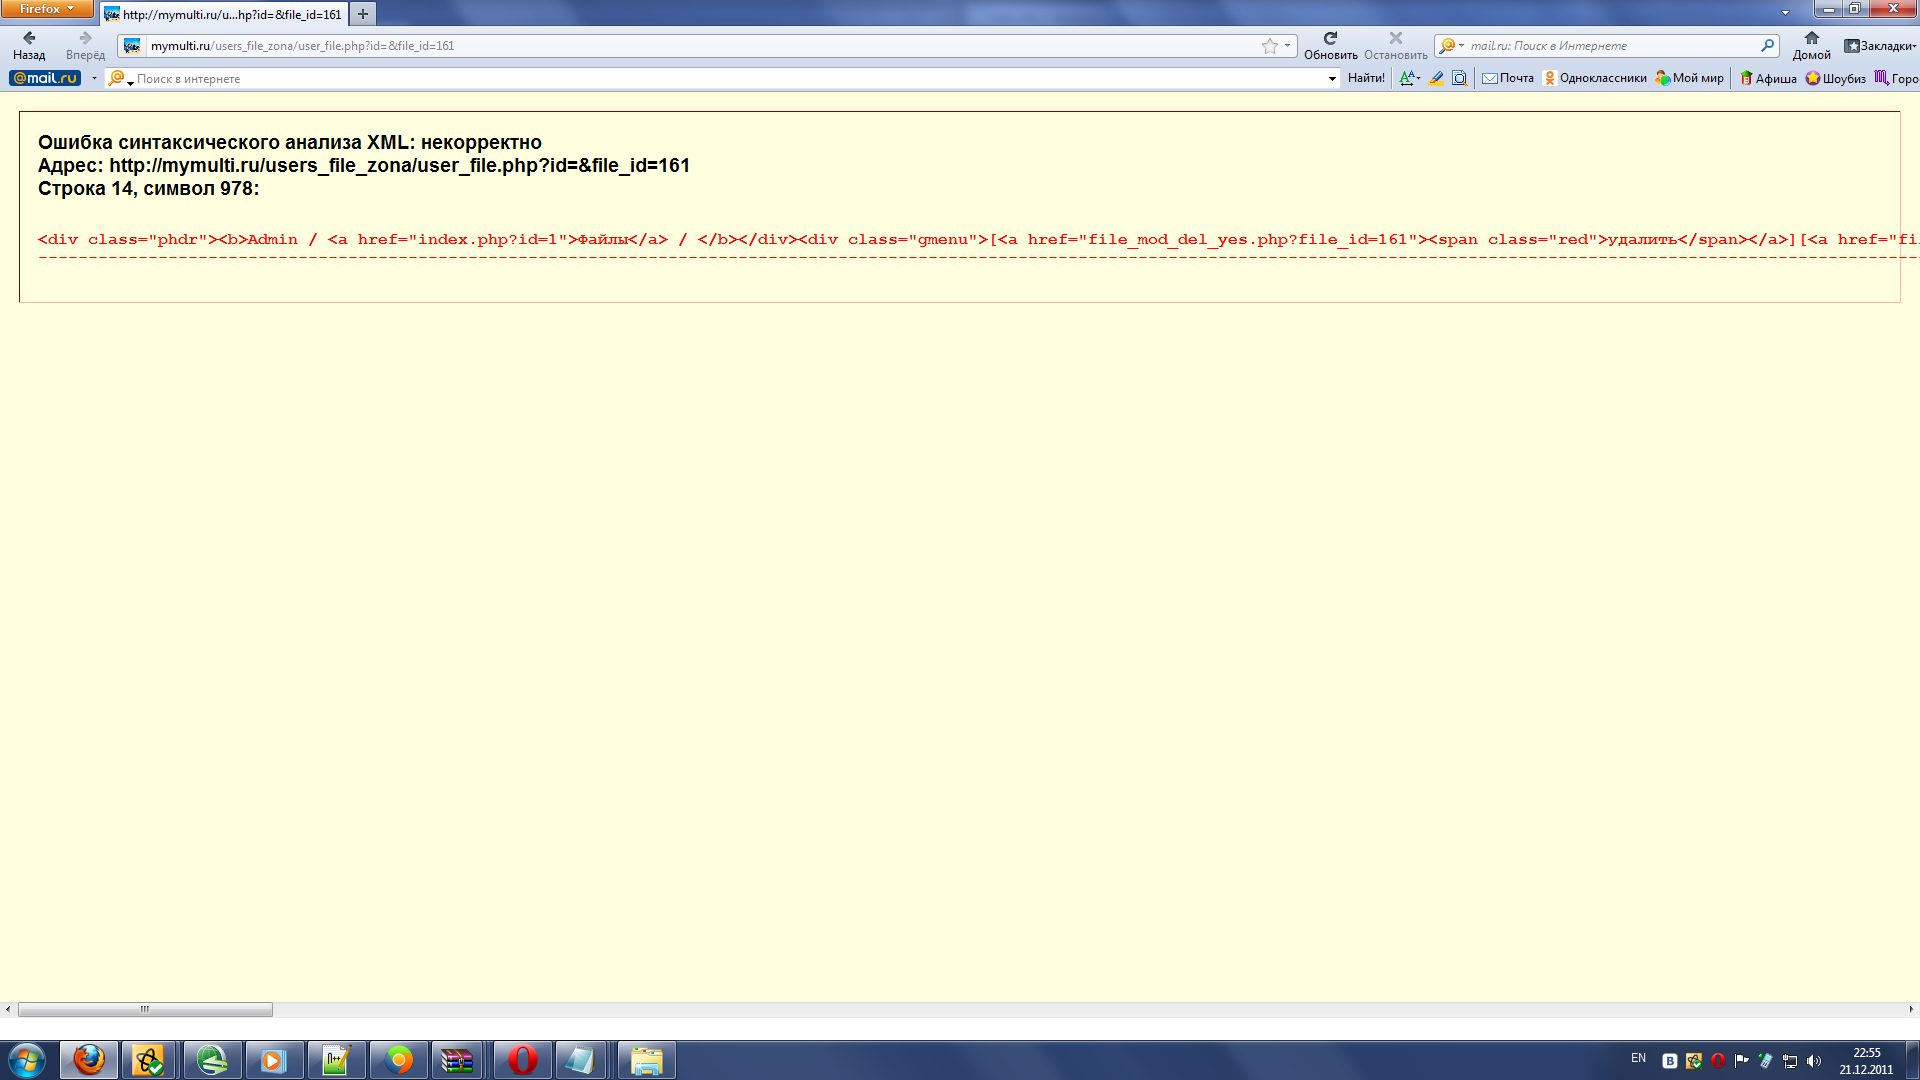Screen dimensions: 1920x1080
Task: Open the Firefox menu dropdown
Action: (x=46, y=9)
